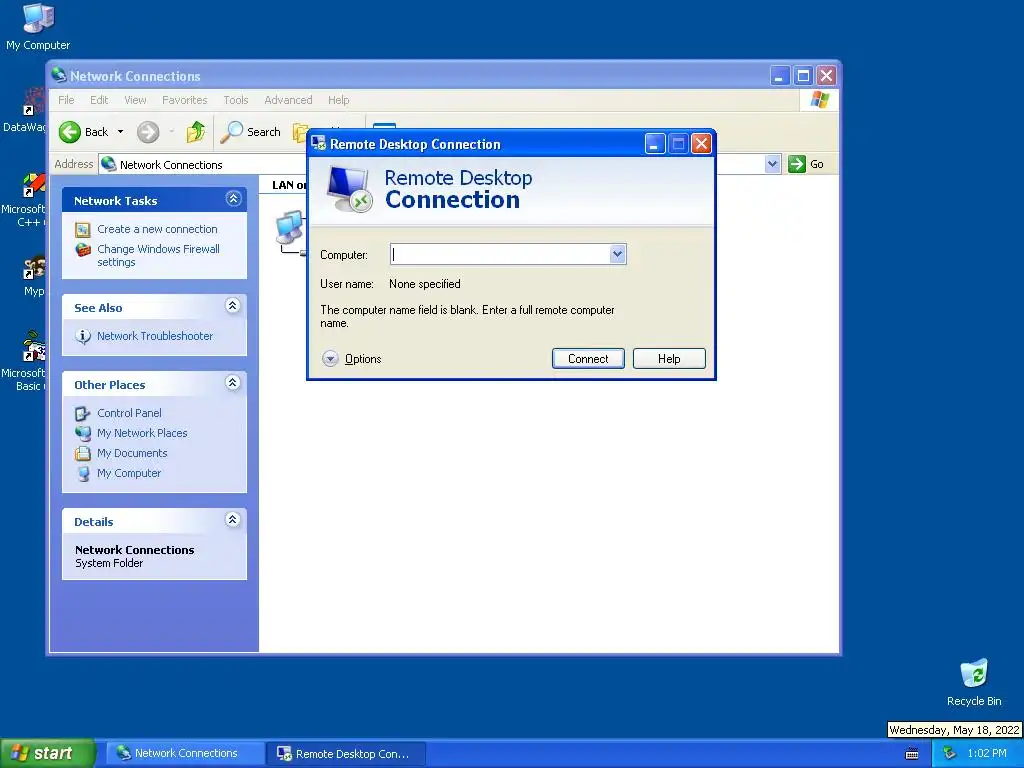The image size is (1024, 768).
Task: Select the LAN connection icon in file pane
Action: coord(291,232)
